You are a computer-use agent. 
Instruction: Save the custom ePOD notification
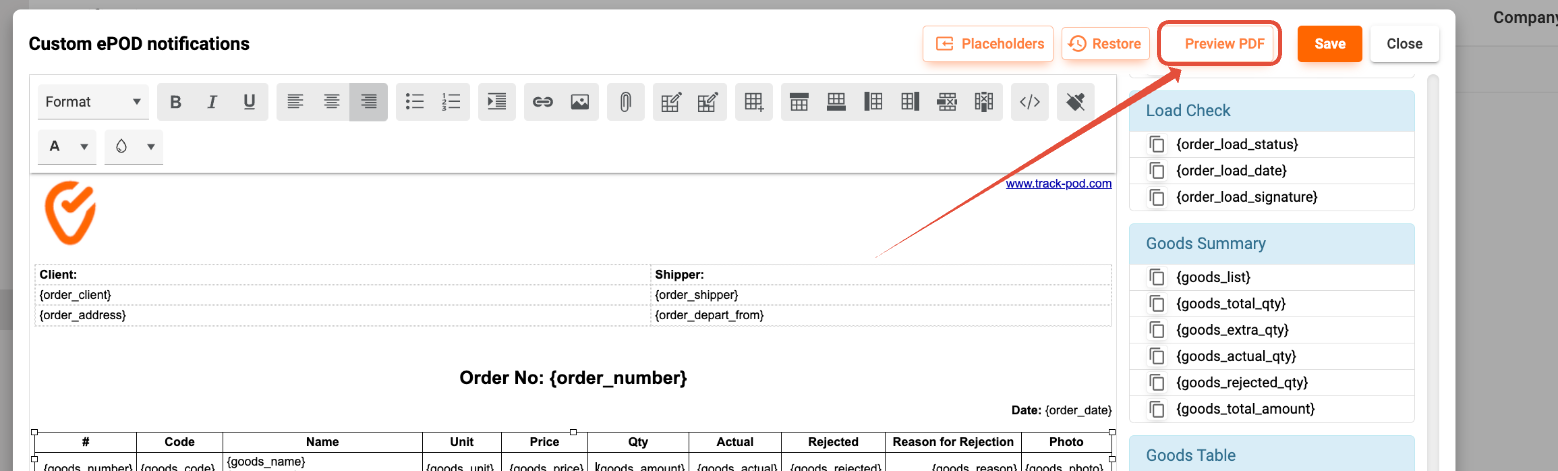[1330, 44]
